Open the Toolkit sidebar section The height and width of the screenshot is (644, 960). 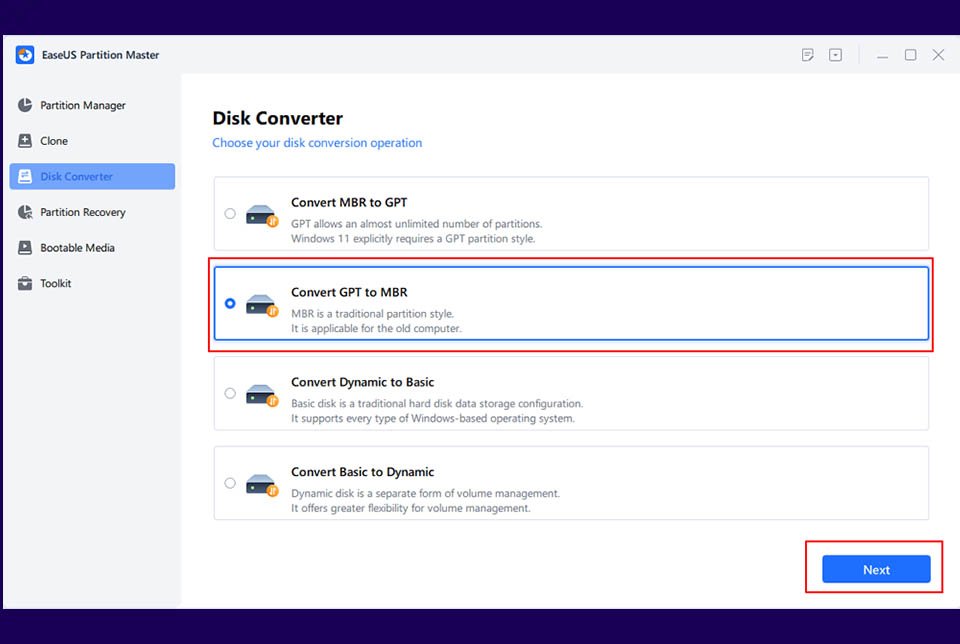[92, 283]
